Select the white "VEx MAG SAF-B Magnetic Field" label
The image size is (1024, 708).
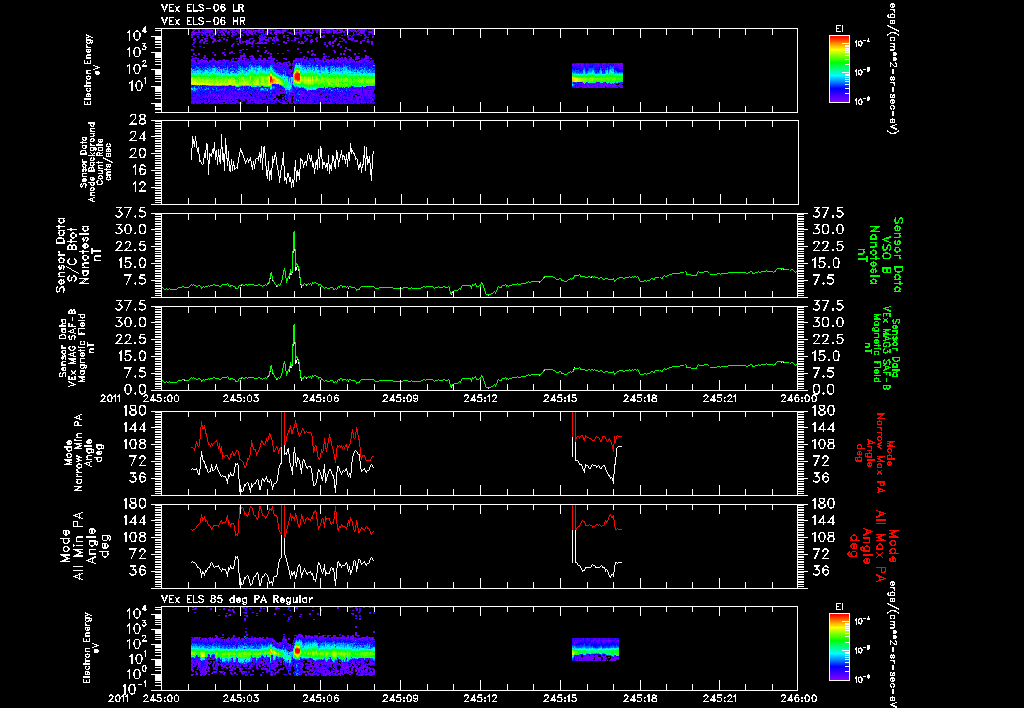tap(78, 347)
